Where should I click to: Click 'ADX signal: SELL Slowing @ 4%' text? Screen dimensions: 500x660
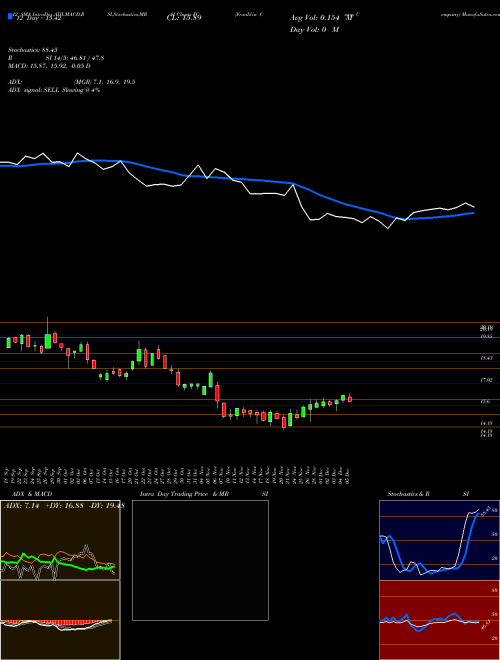[54, 90]
